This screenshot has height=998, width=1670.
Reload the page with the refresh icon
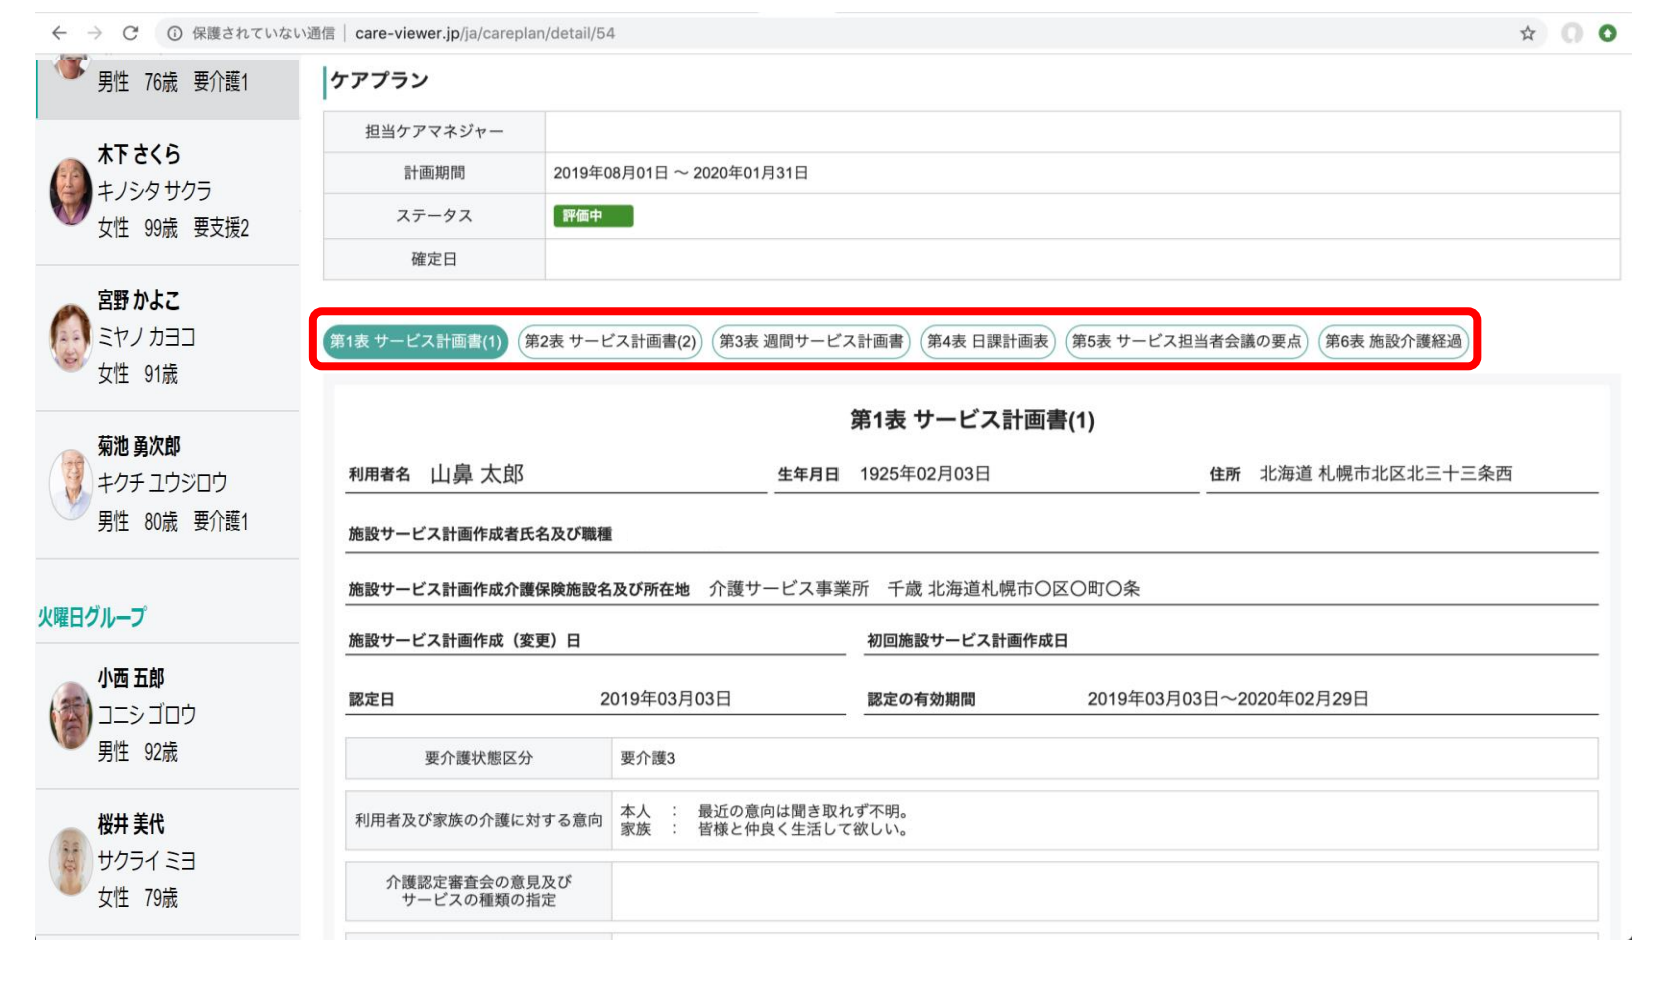point(130,33)
